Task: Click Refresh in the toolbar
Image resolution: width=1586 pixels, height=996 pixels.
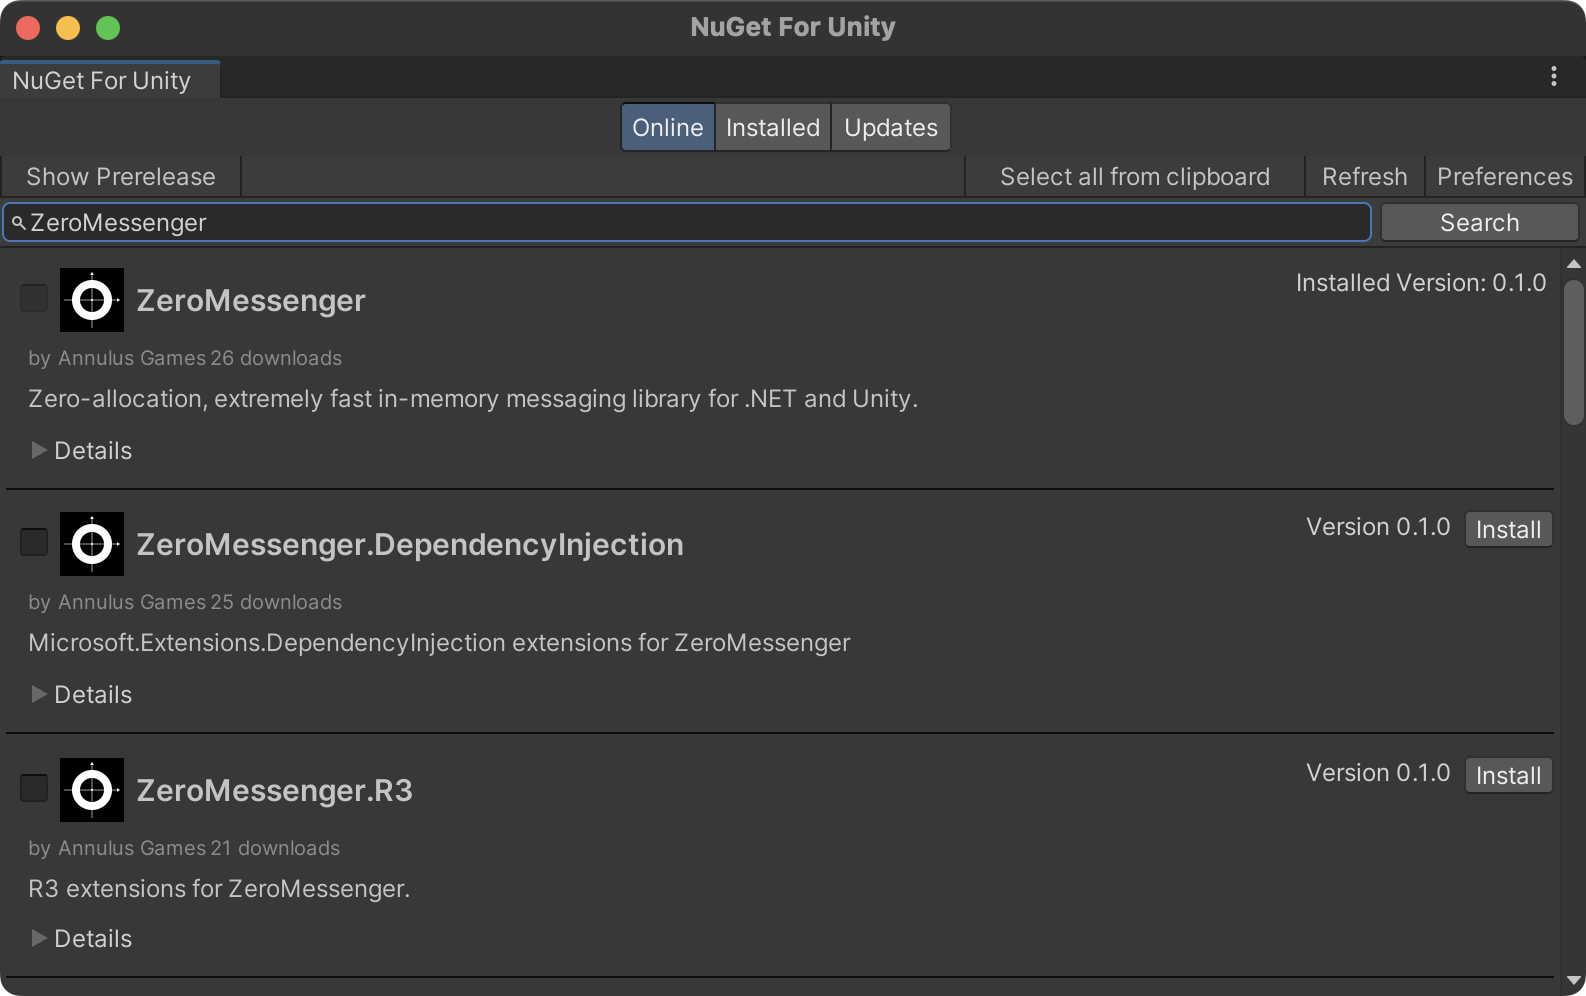Action: click(x=1364, y=177)
